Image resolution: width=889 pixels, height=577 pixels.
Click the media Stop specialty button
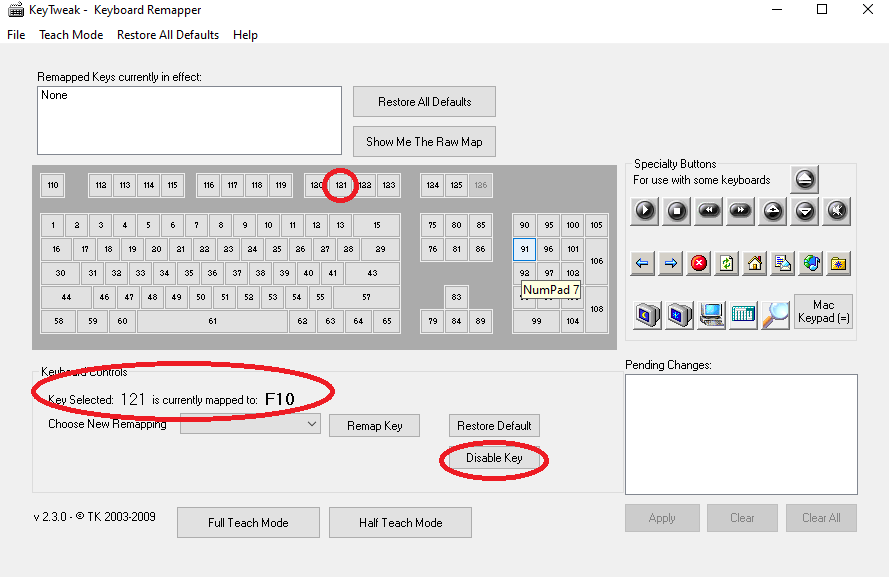point(677,211)
